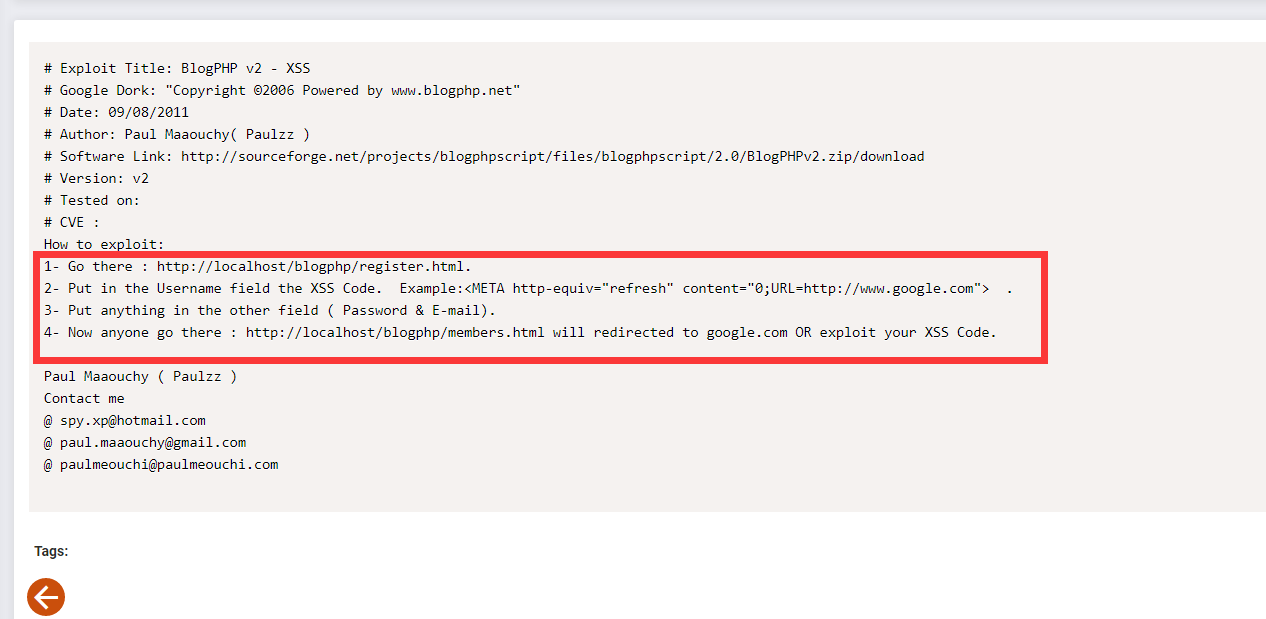Click step 1 with the register.html URL

click(257, 267)
